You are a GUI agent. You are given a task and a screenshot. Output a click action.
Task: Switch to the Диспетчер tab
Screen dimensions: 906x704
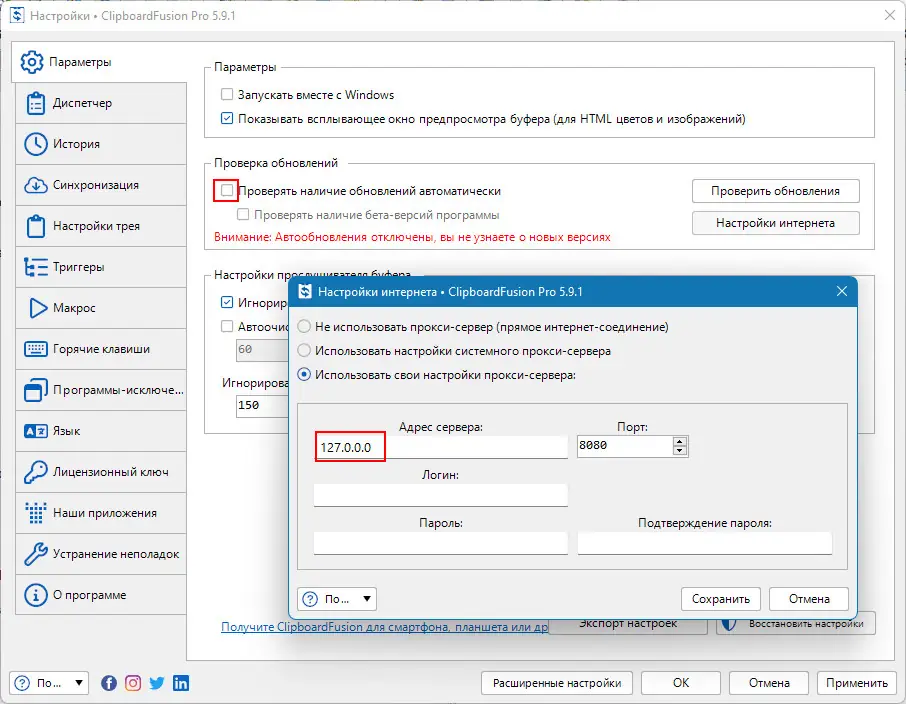[101, 103]
